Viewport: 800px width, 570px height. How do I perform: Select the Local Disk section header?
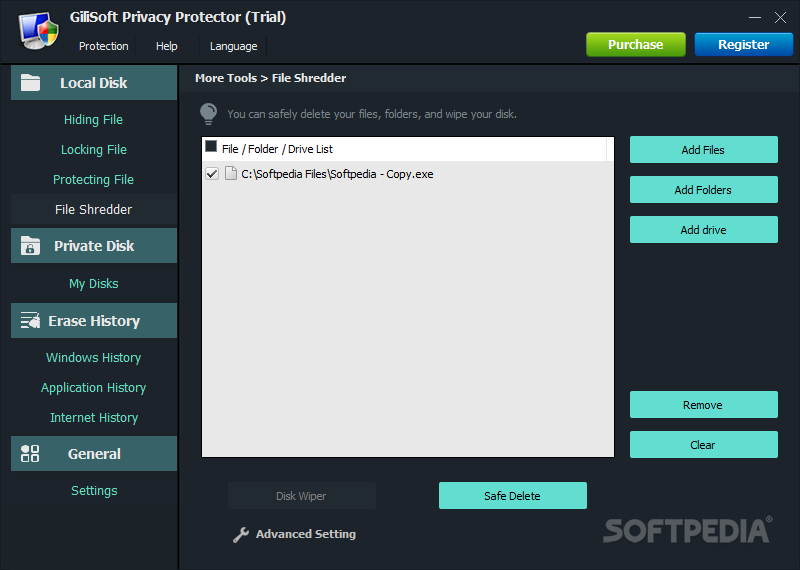click(x=94, y=82)
